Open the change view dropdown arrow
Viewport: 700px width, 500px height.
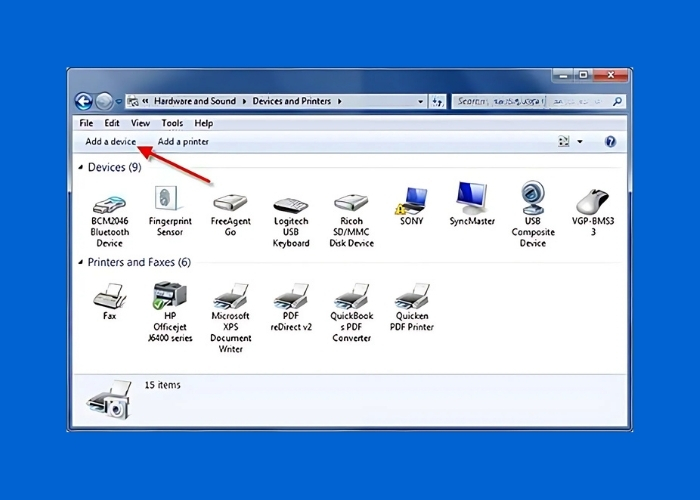(580, 142)
